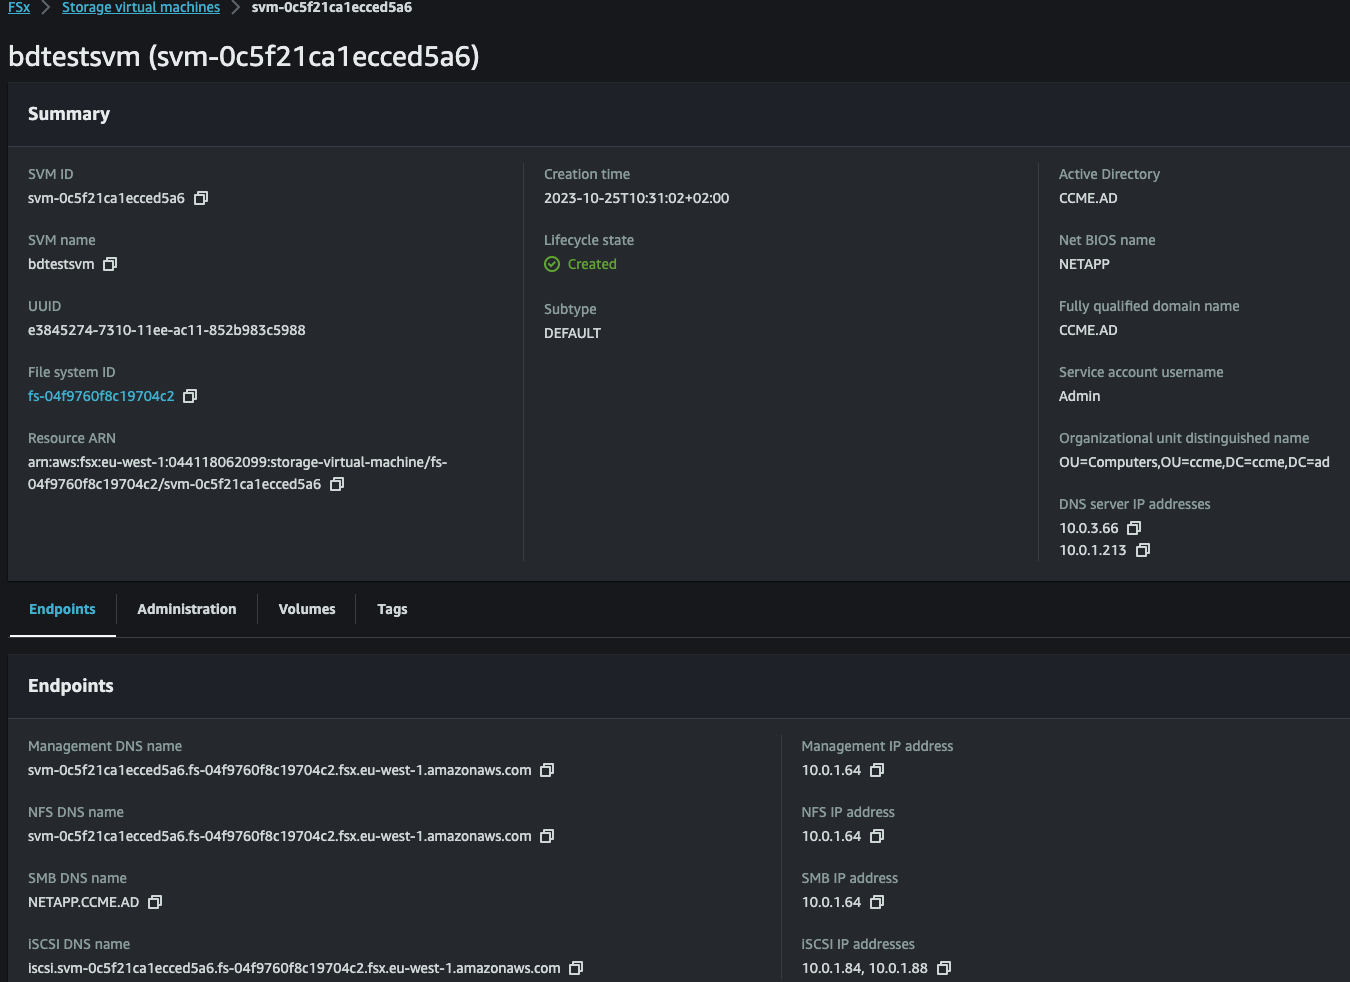Select the Tags tab
The image size is (1350, 982).
pyautogui.click(x=392, y=609)
